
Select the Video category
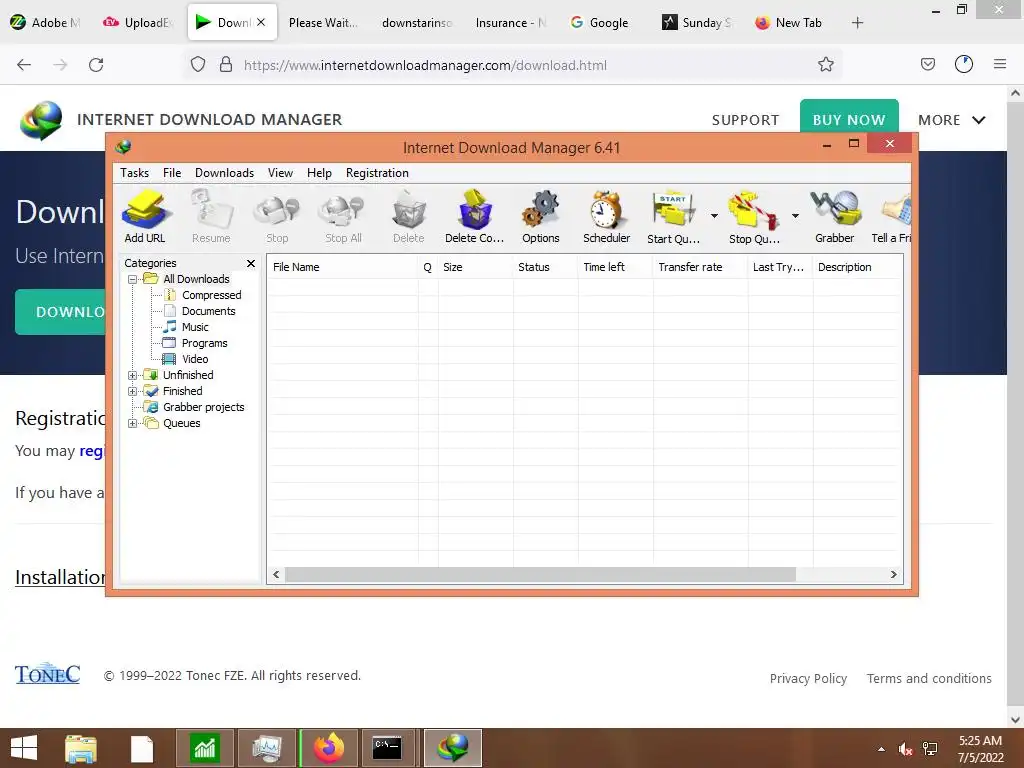pyautogui.click(x=186, y=359)
